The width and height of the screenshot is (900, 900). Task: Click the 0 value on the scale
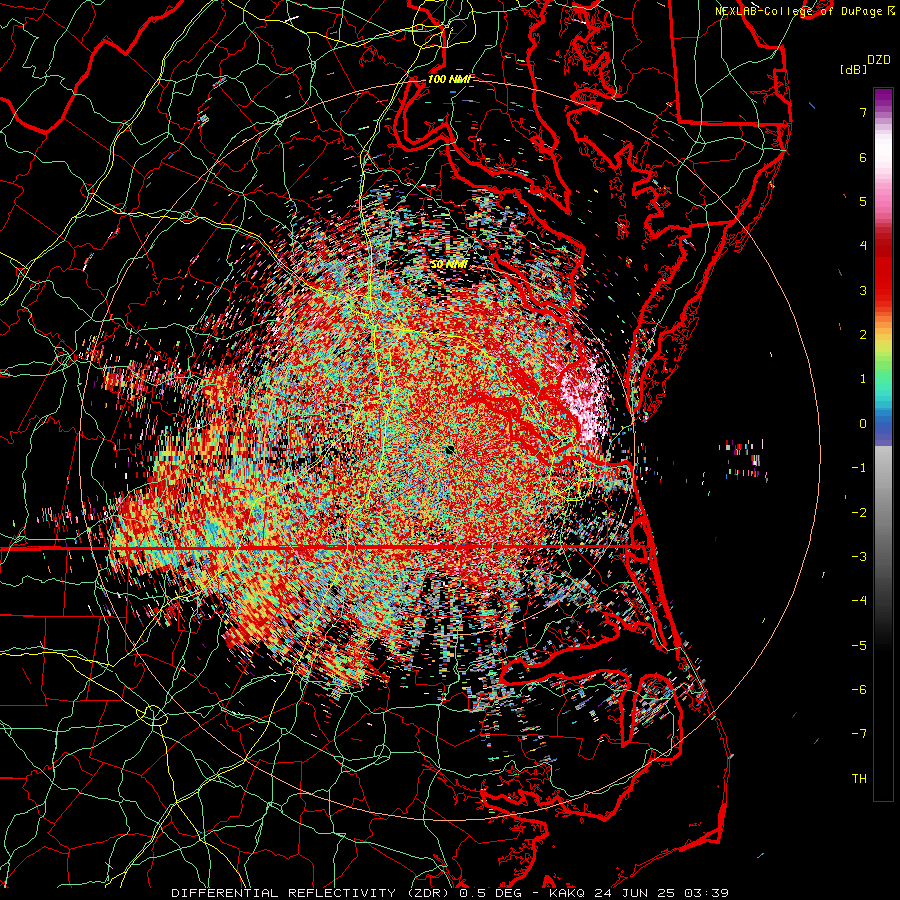[x=863, y=424]
